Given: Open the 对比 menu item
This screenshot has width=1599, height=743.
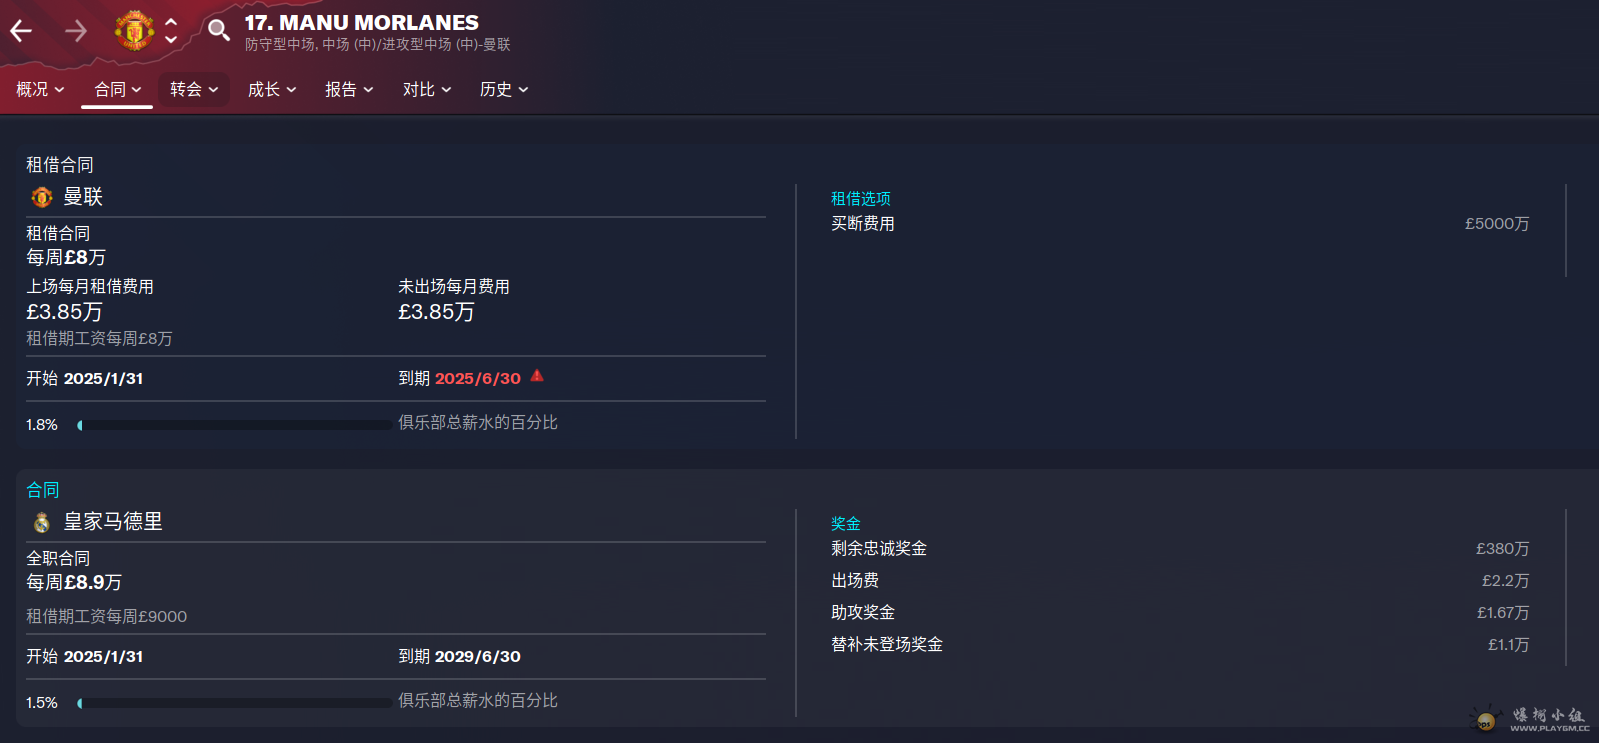Looking at the screenshot, I should pyautogui.click(x=427, y=89).
